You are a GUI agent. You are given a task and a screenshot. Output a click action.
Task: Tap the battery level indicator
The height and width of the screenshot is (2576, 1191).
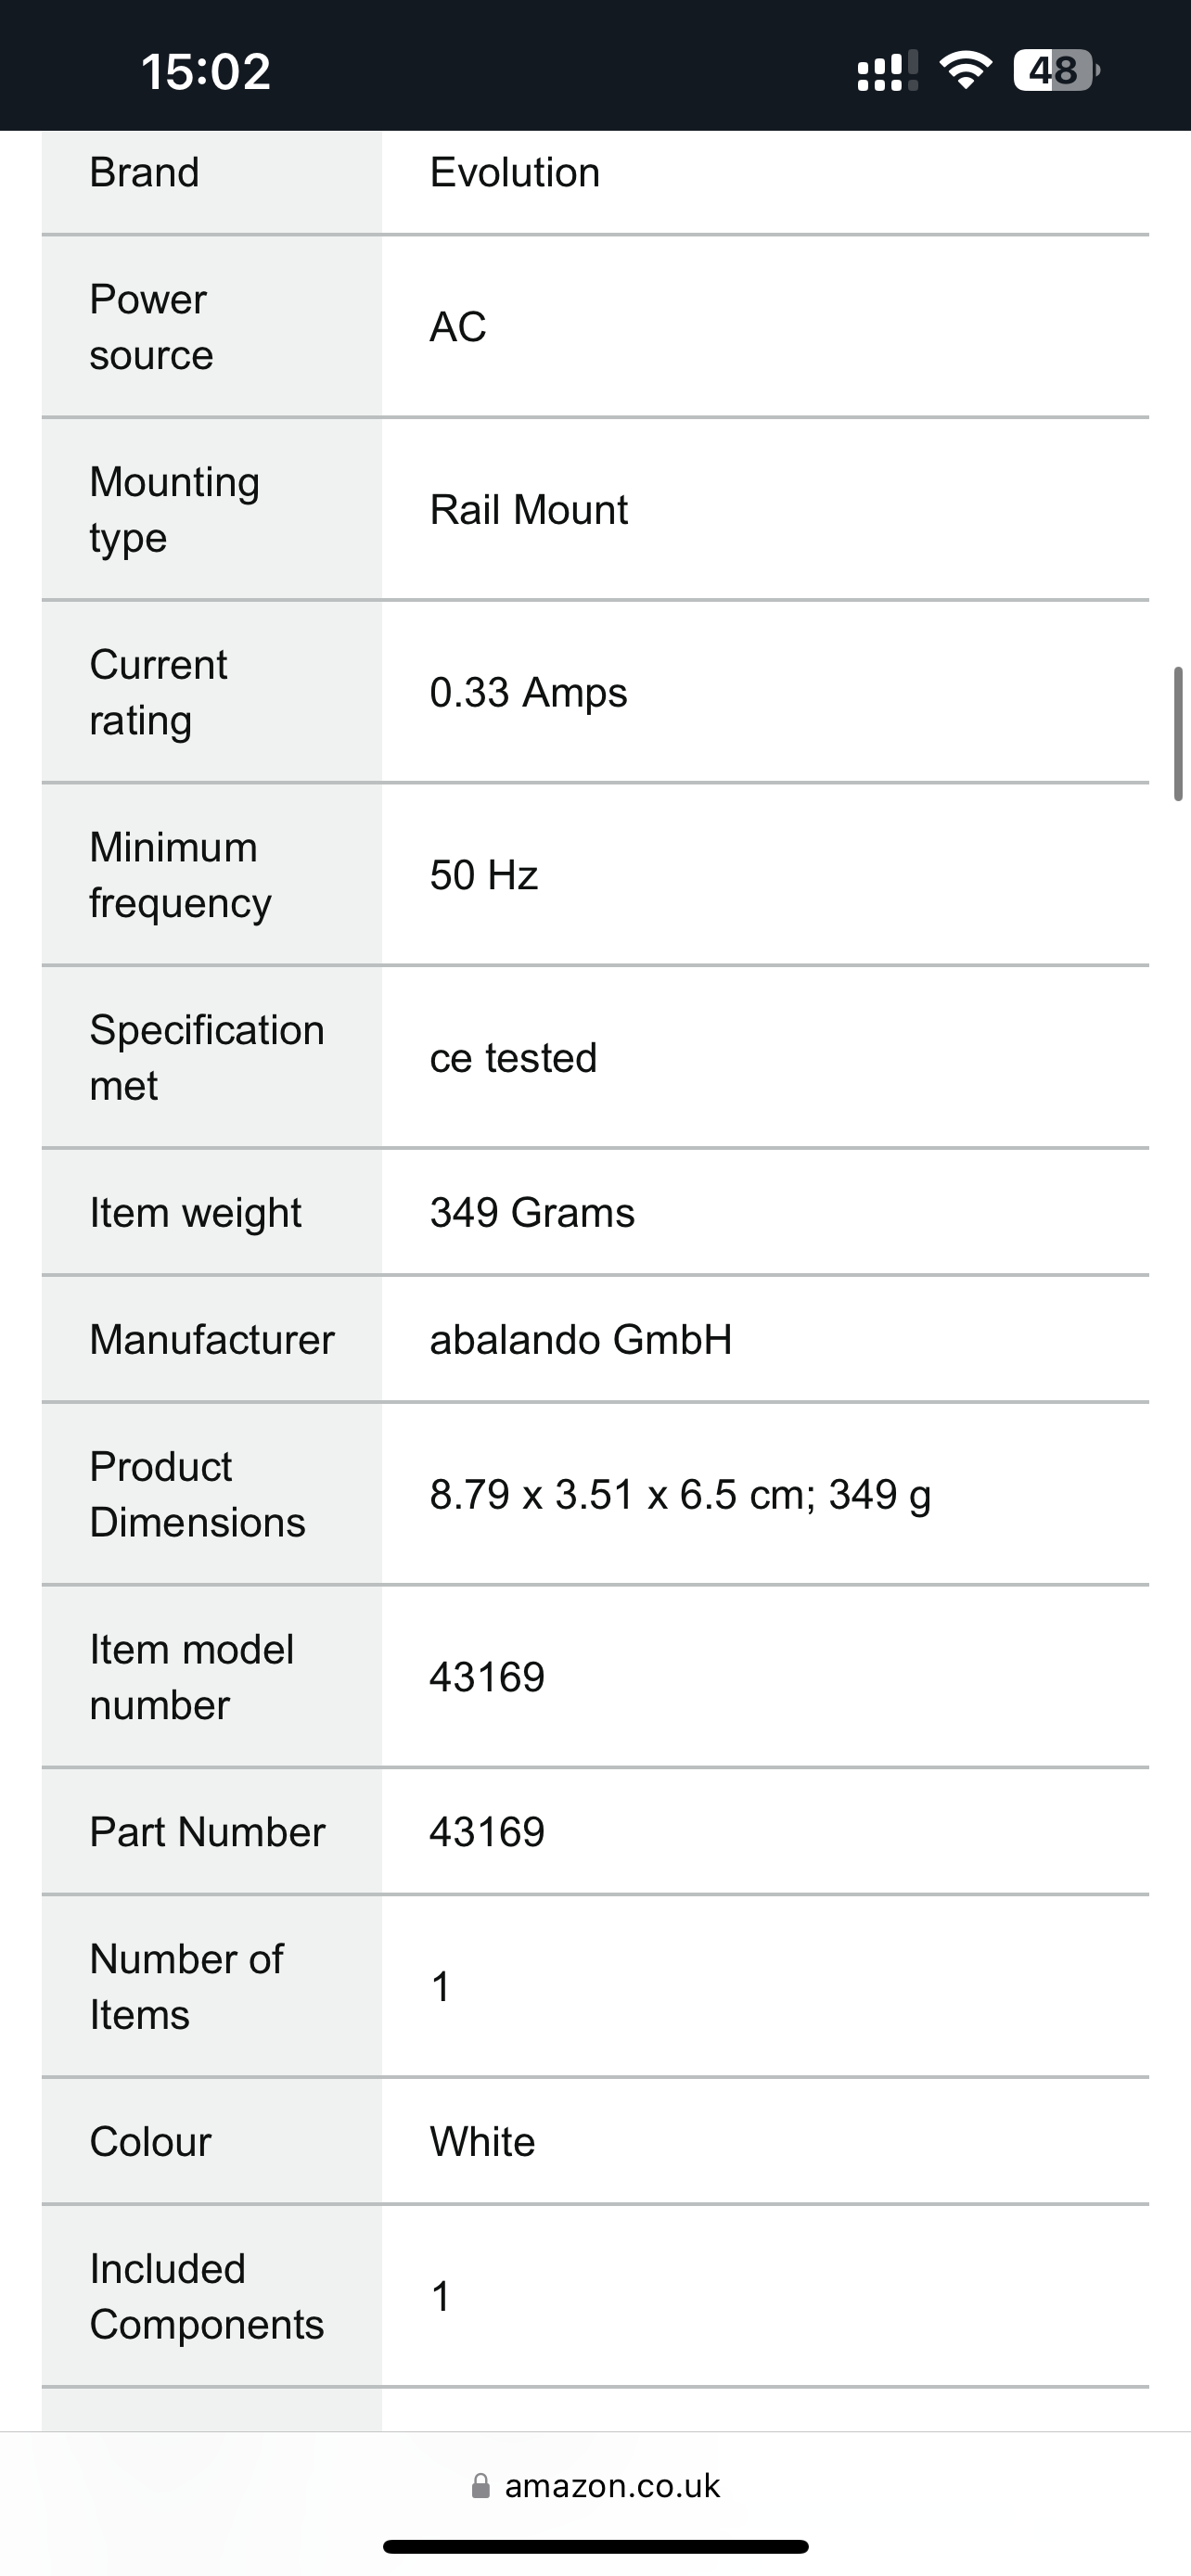[x=1056, y=70]
